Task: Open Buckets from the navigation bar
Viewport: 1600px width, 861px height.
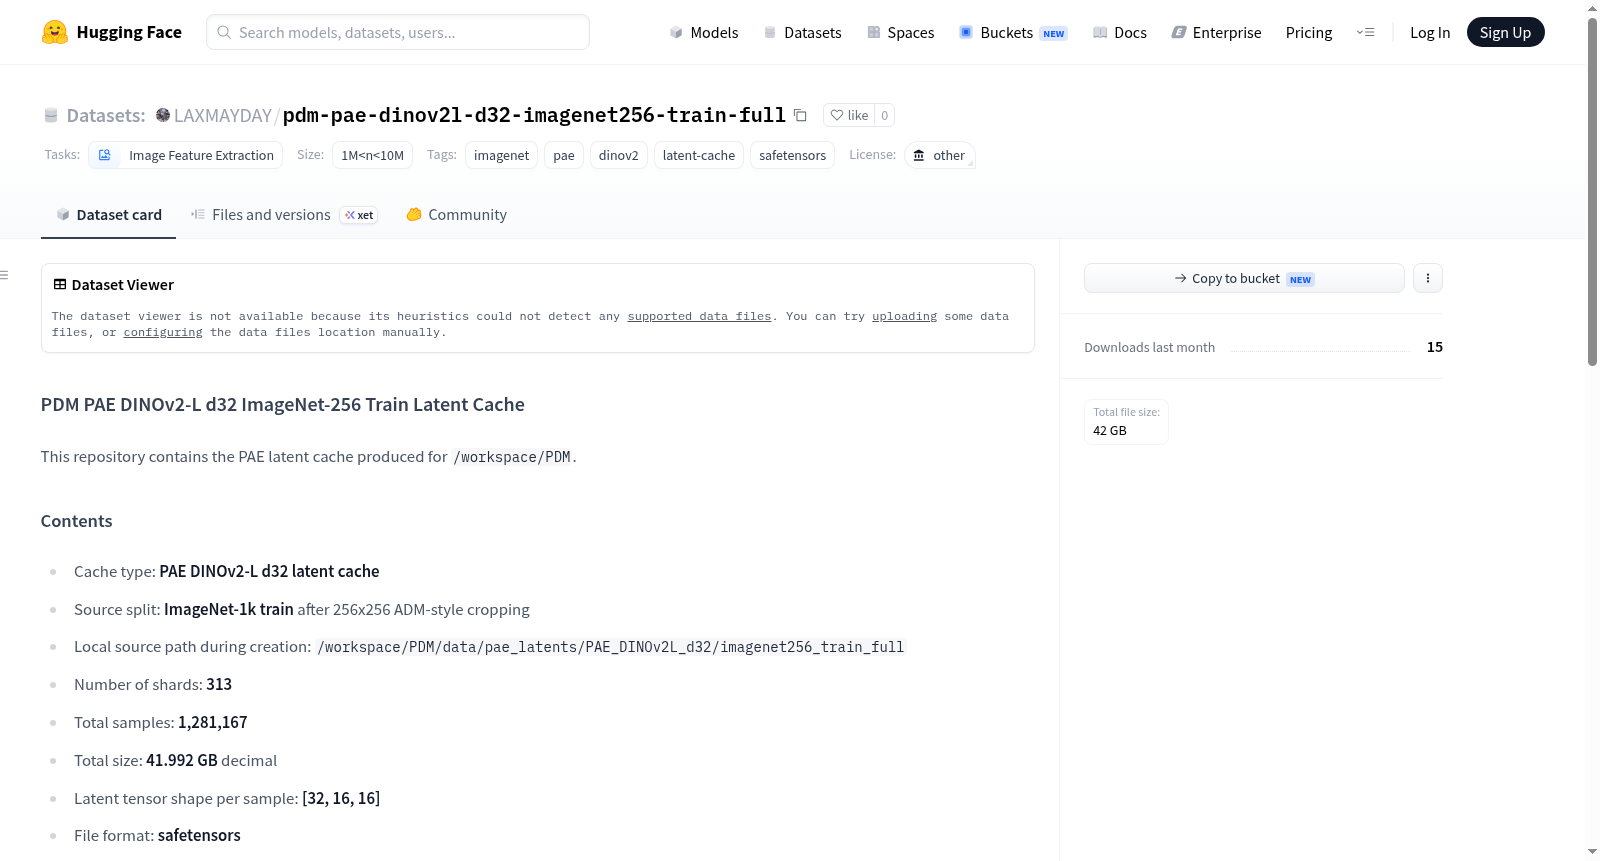Action: tap(1013, 32)
